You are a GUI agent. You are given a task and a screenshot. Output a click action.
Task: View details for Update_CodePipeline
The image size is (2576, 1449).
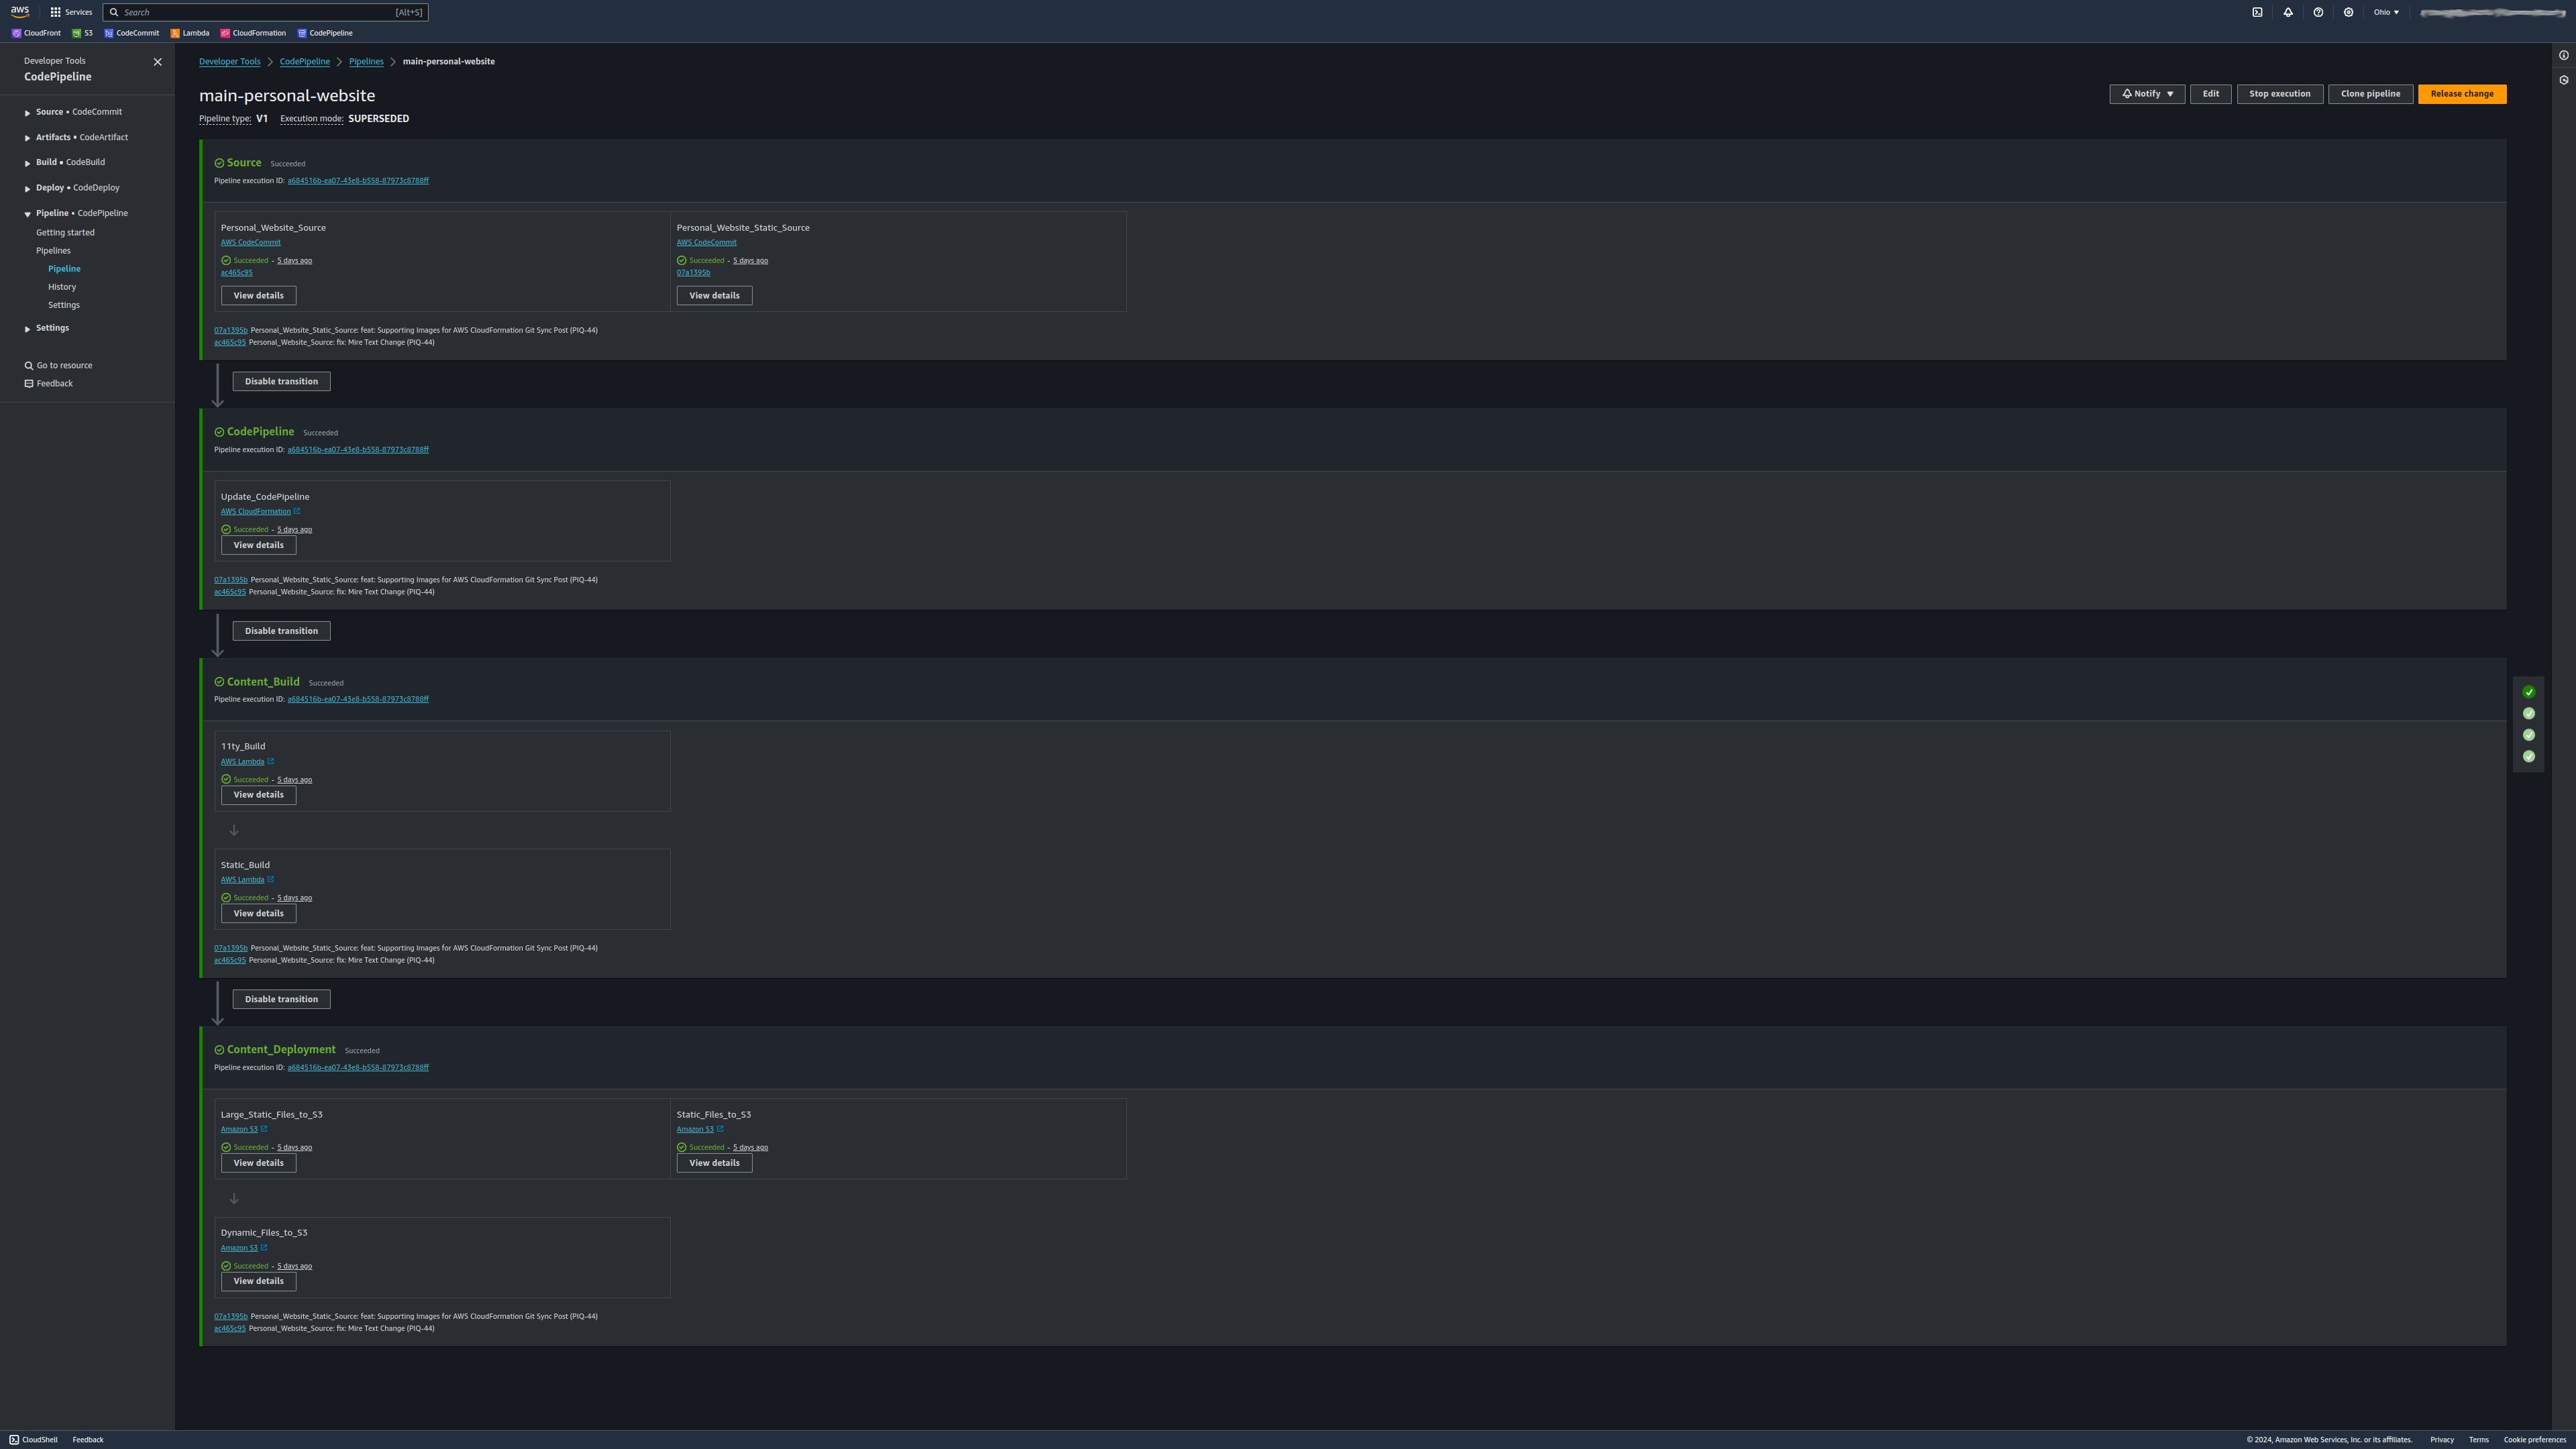(258, 545)
